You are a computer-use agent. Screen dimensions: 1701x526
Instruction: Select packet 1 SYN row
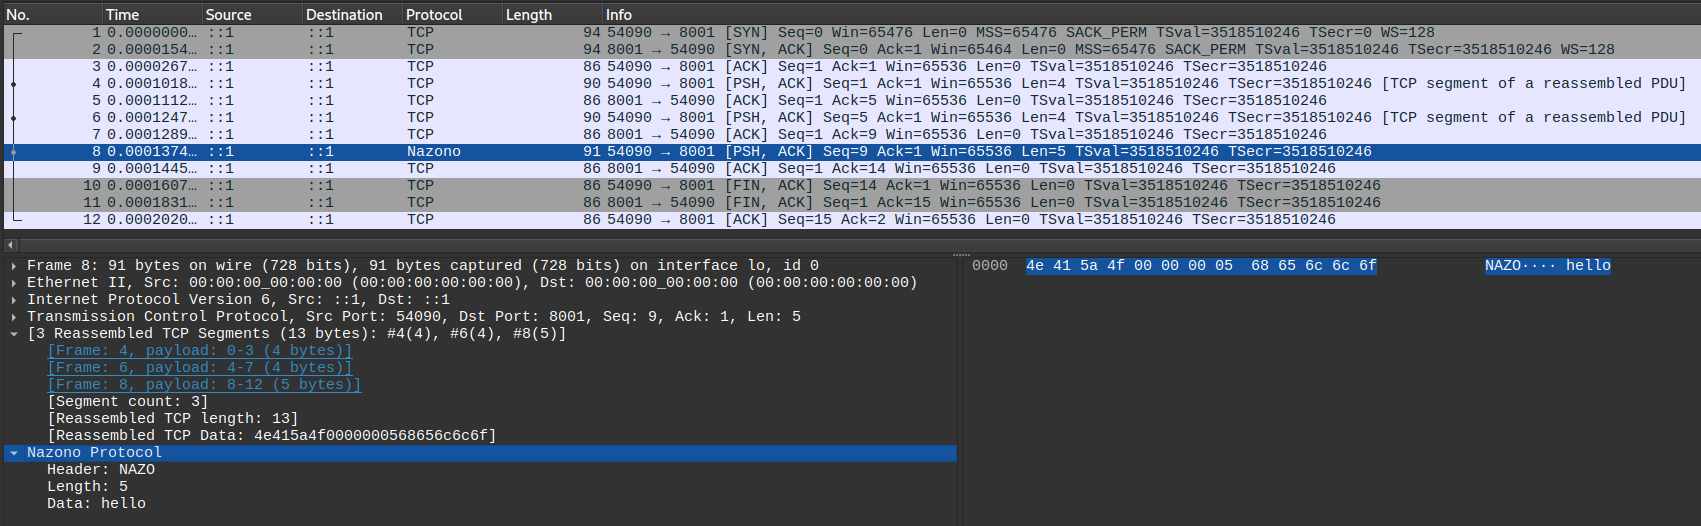(700, 33)
